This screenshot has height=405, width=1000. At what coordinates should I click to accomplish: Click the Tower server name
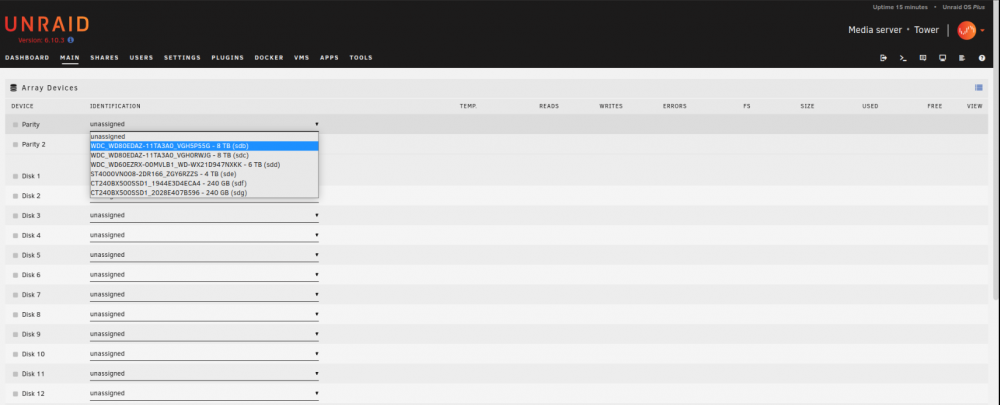pyautogui.click(x=927, y=30)
